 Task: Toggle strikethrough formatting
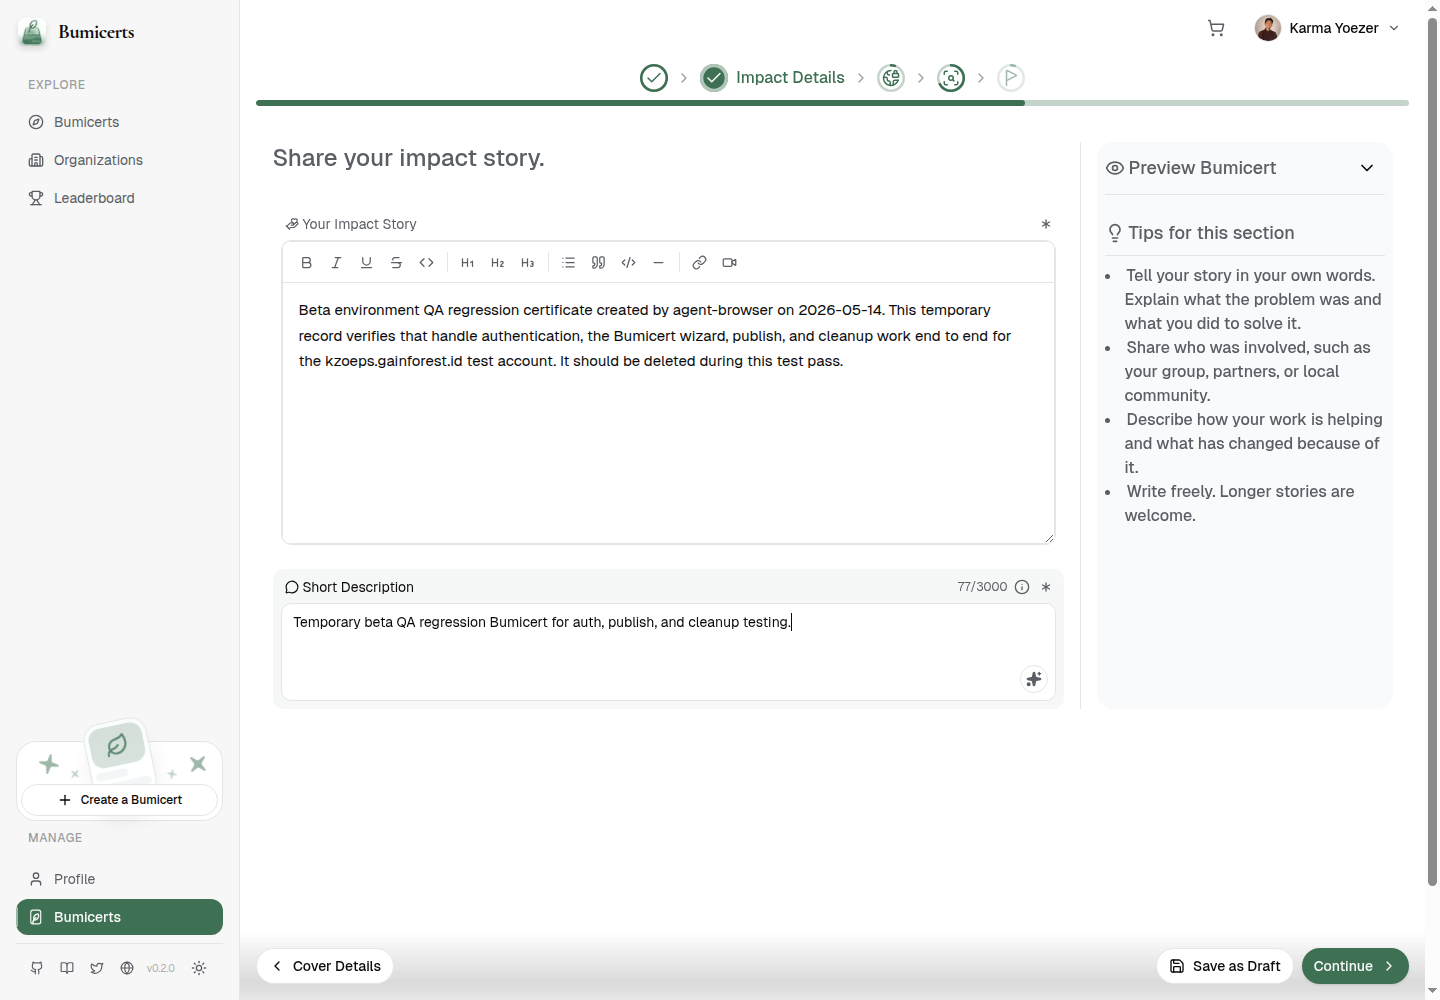point(397,263)
